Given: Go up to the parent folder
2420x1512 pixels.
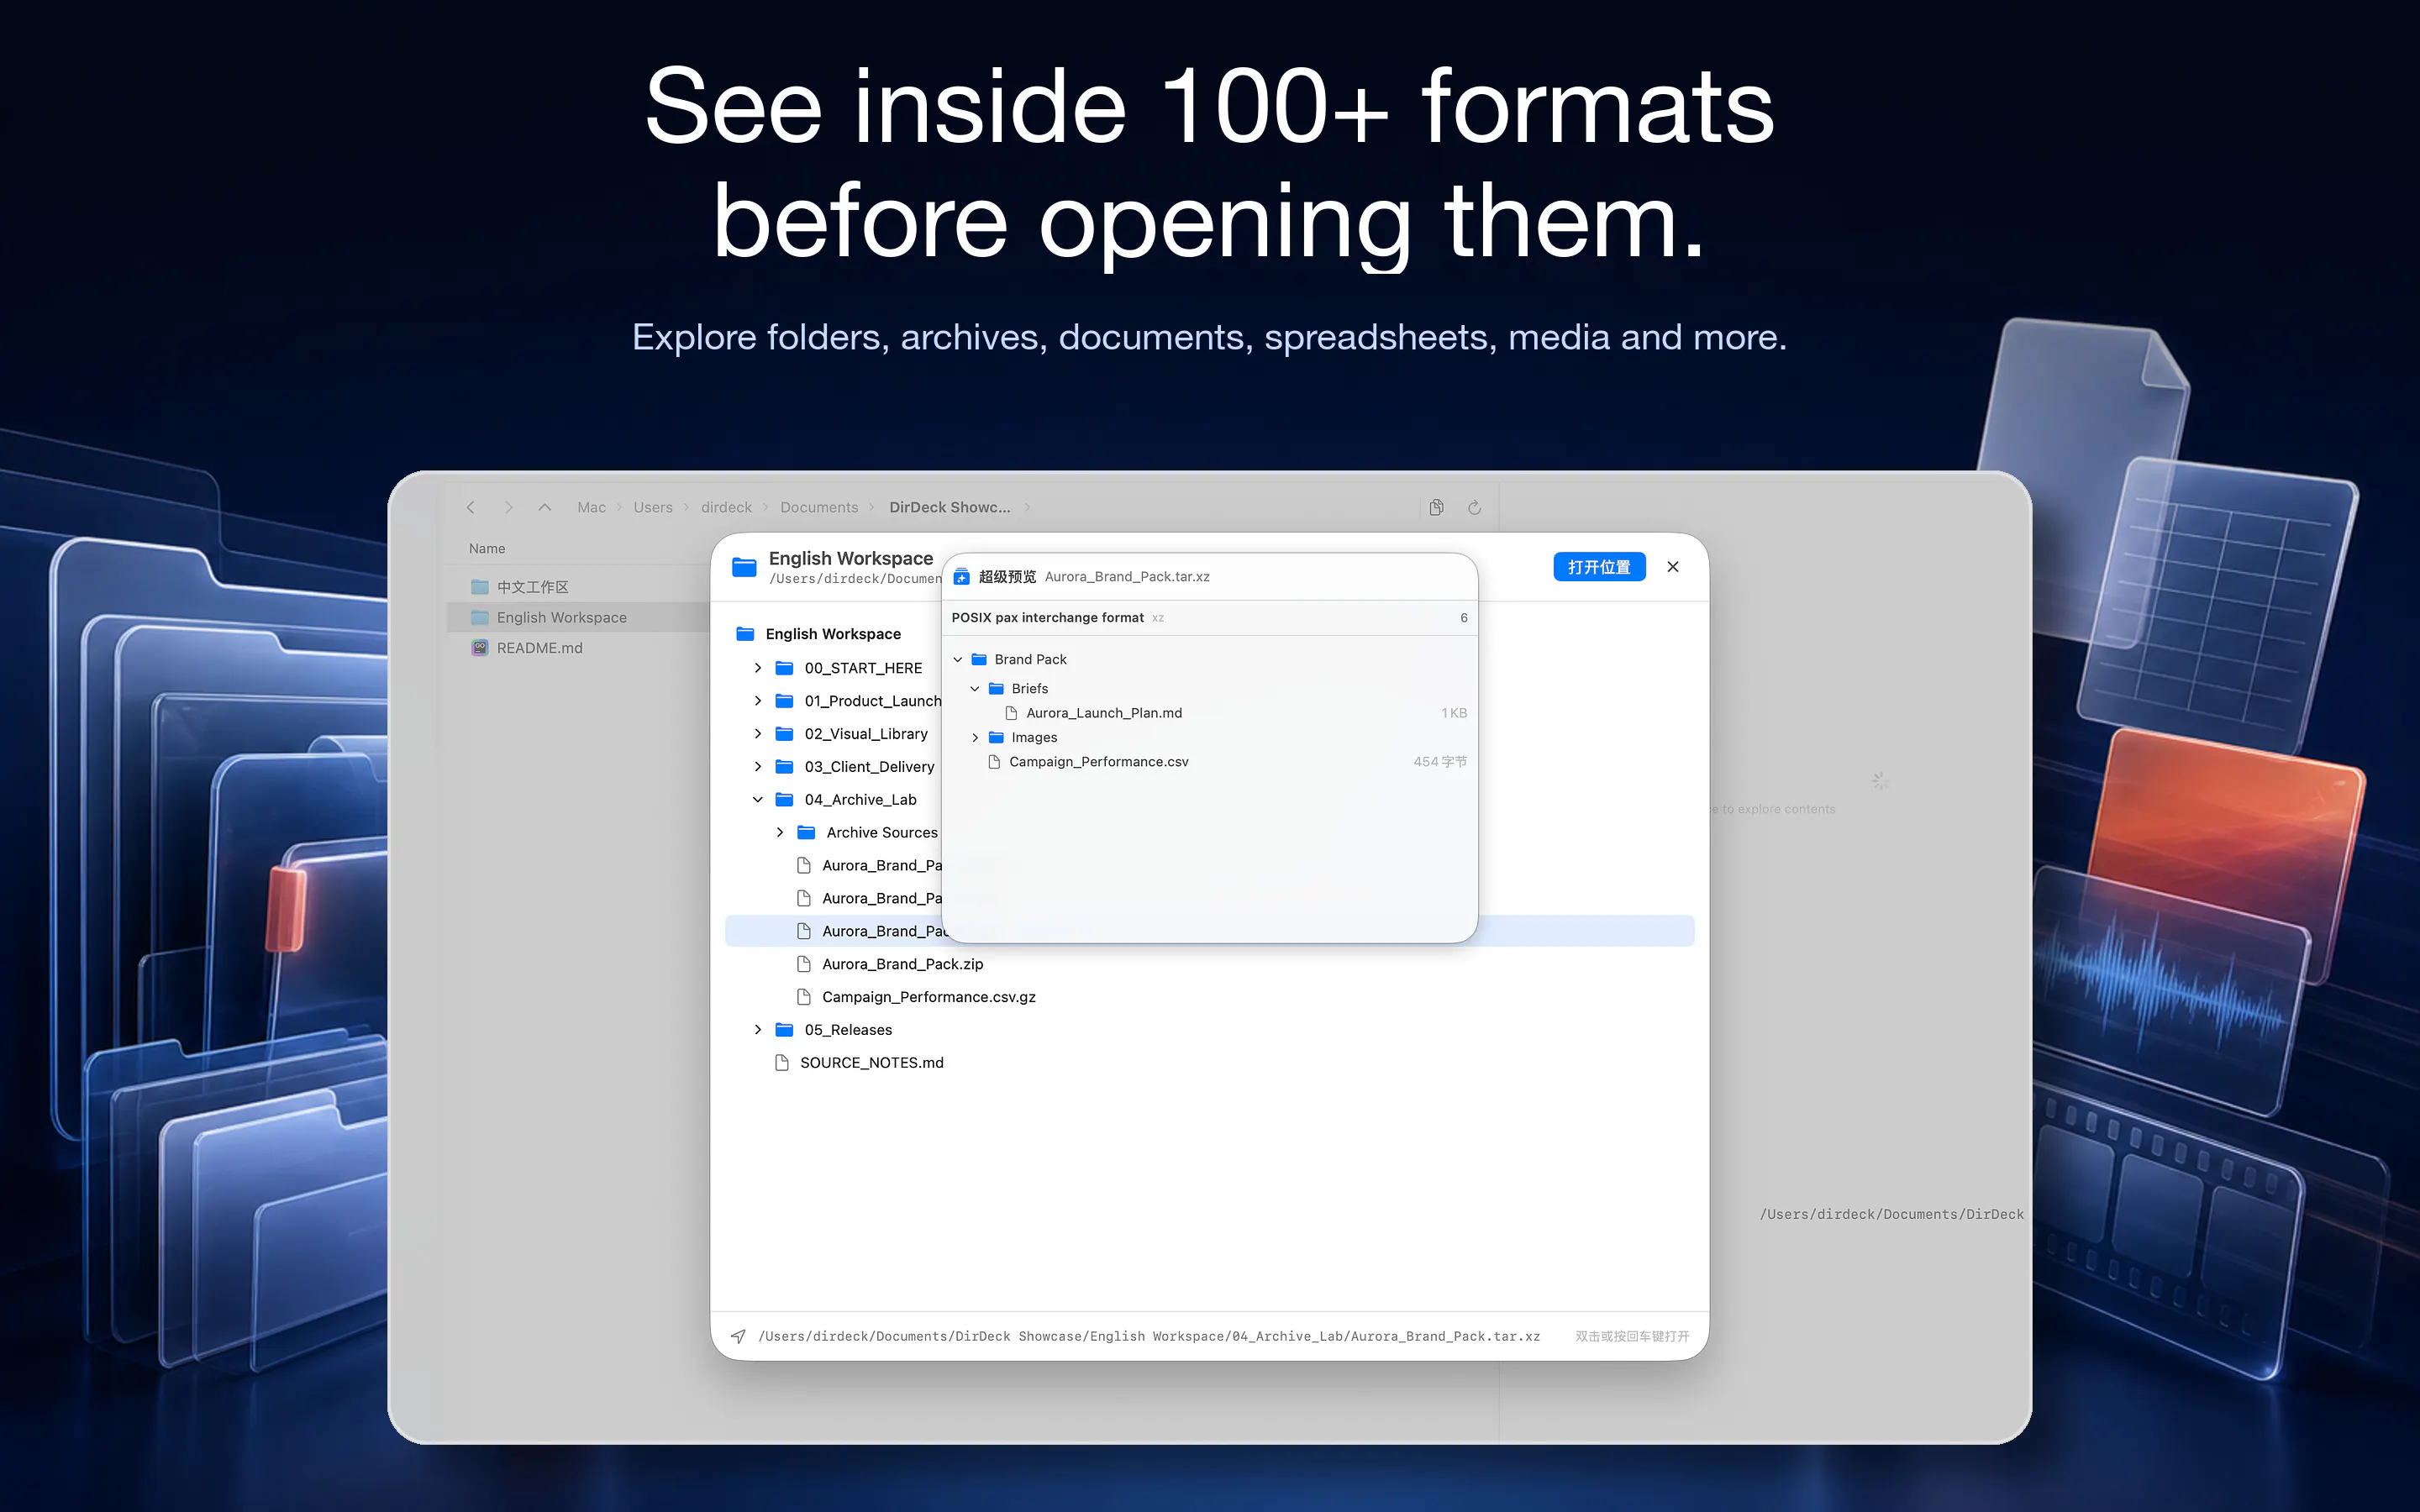Looking at the screenshot, I should tap(545, 507).
